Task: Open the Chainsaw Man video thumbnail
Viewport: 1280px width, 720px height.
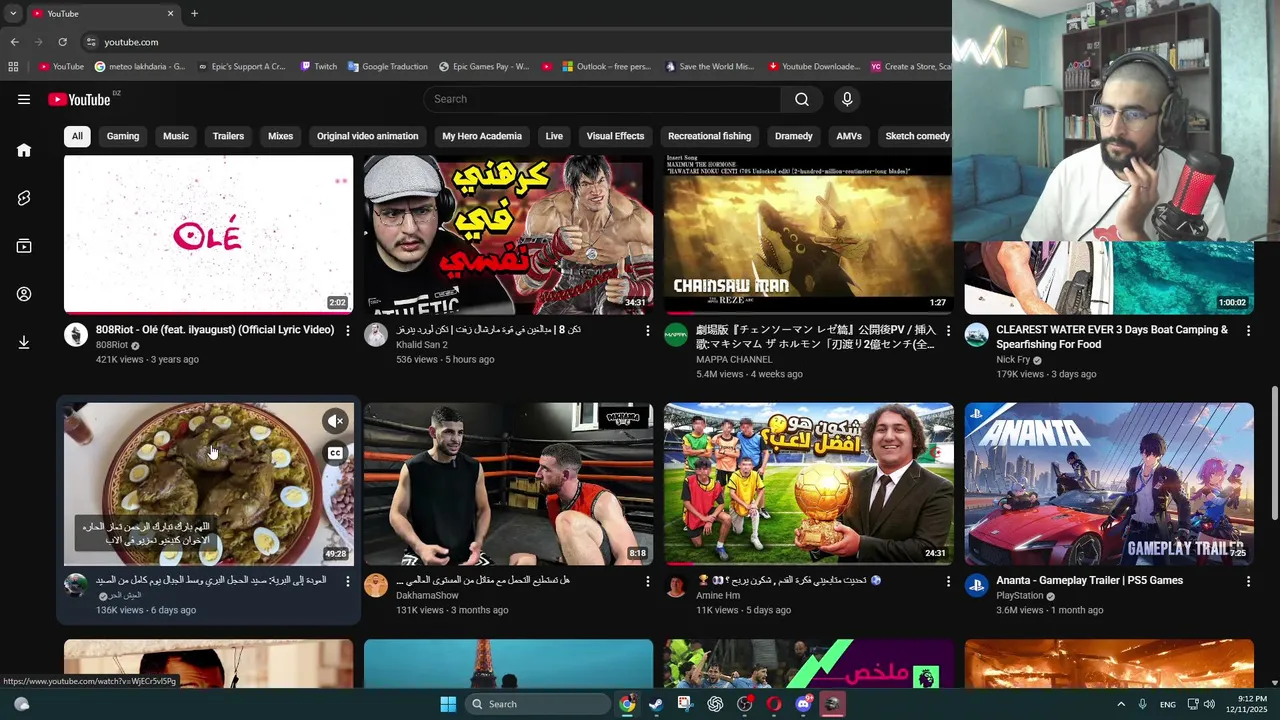Action: coord(808,234)
